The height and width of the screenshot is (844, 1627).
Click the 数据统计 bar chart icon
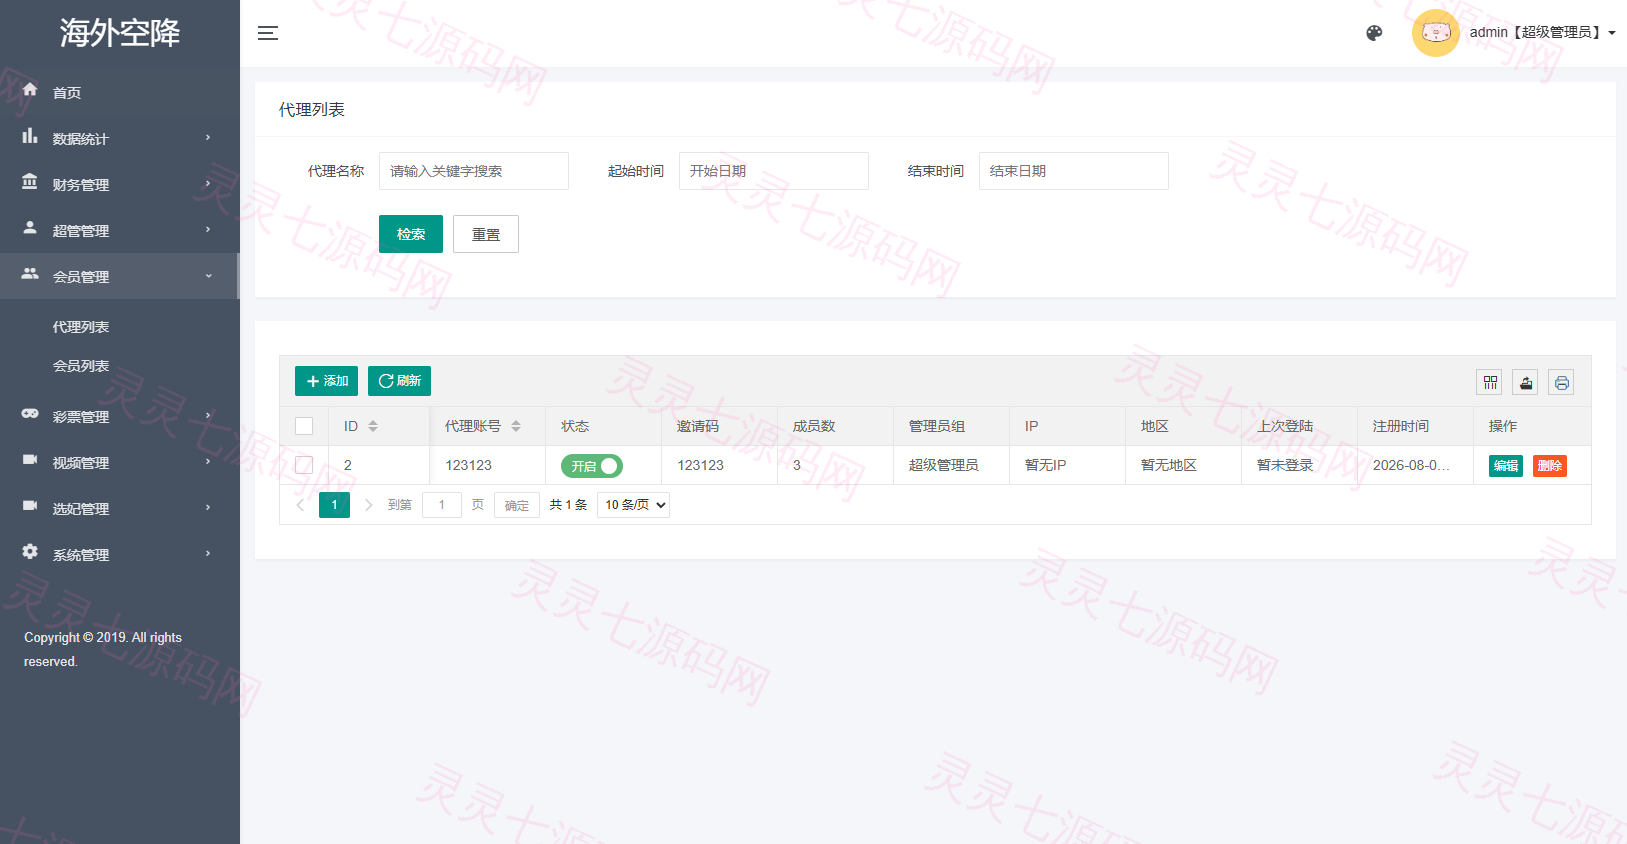click(x=30, y=136)
